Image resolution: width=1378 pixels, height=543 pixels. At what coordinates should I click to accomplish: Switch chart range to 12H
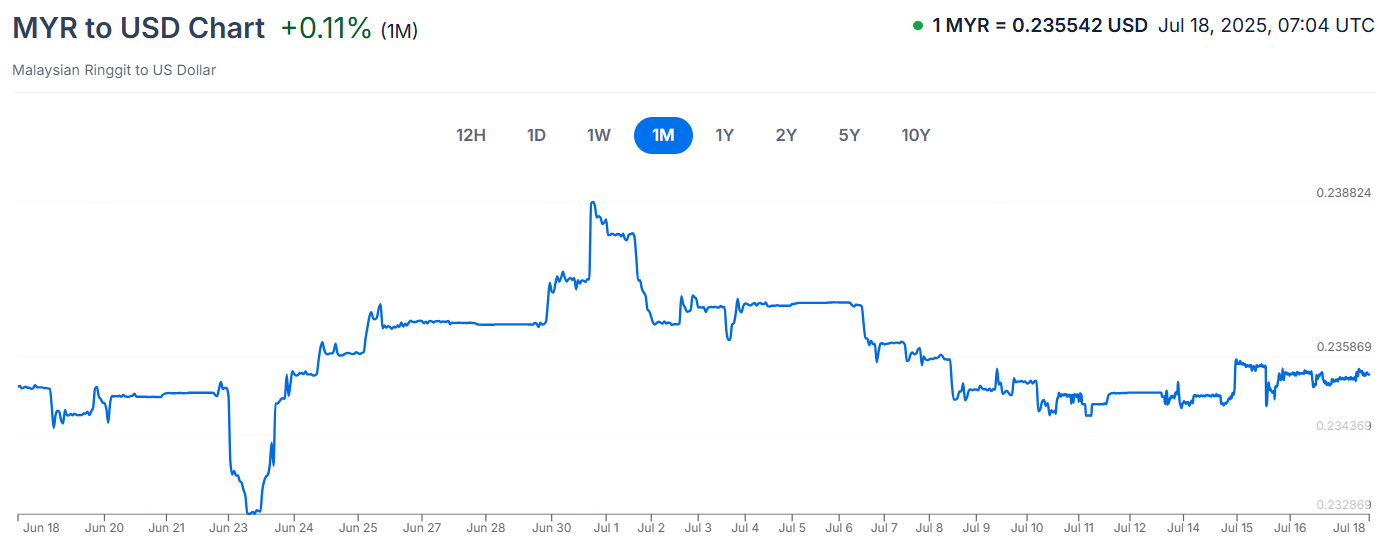[x=471, y=135]
